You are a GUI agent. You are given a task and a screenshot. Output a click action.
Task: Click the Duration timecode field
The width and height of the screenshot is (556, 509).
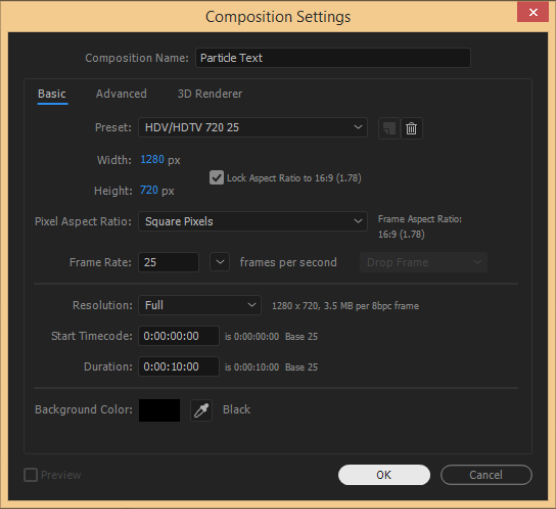[179, 366]
